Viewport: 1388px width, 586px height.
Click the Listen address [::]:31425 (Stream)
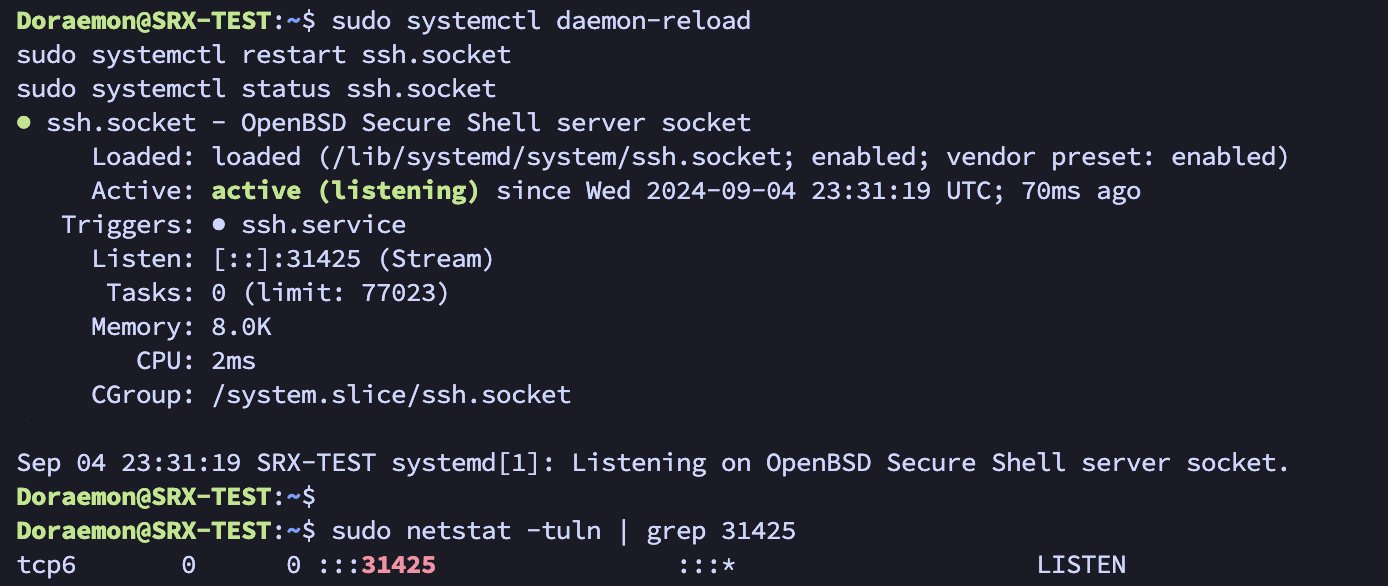(353, 259)
